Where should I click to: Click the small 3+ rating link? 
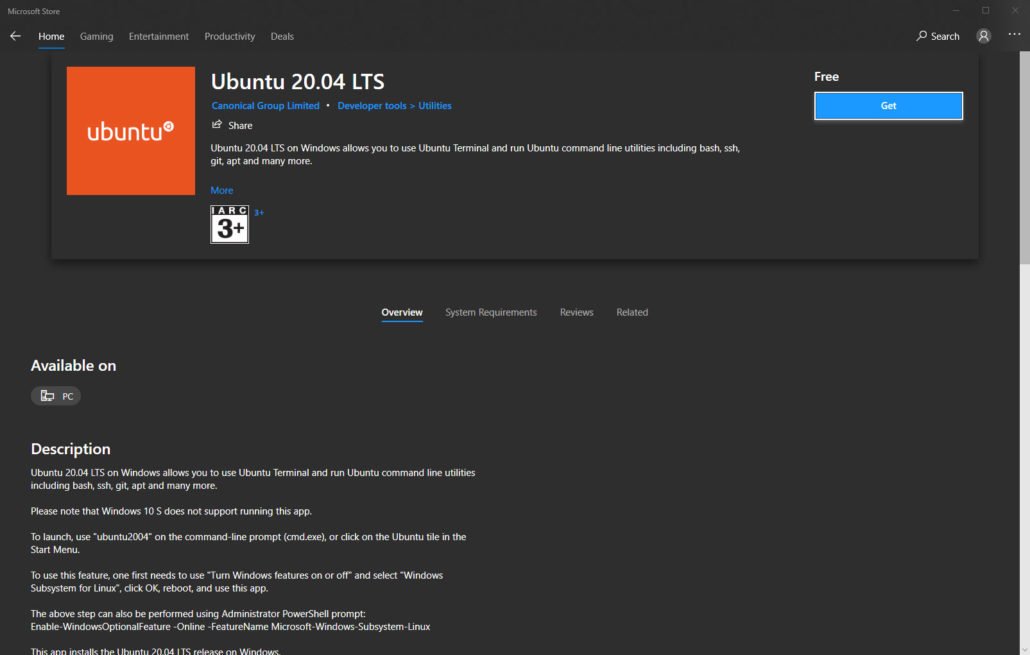(259, 212)
